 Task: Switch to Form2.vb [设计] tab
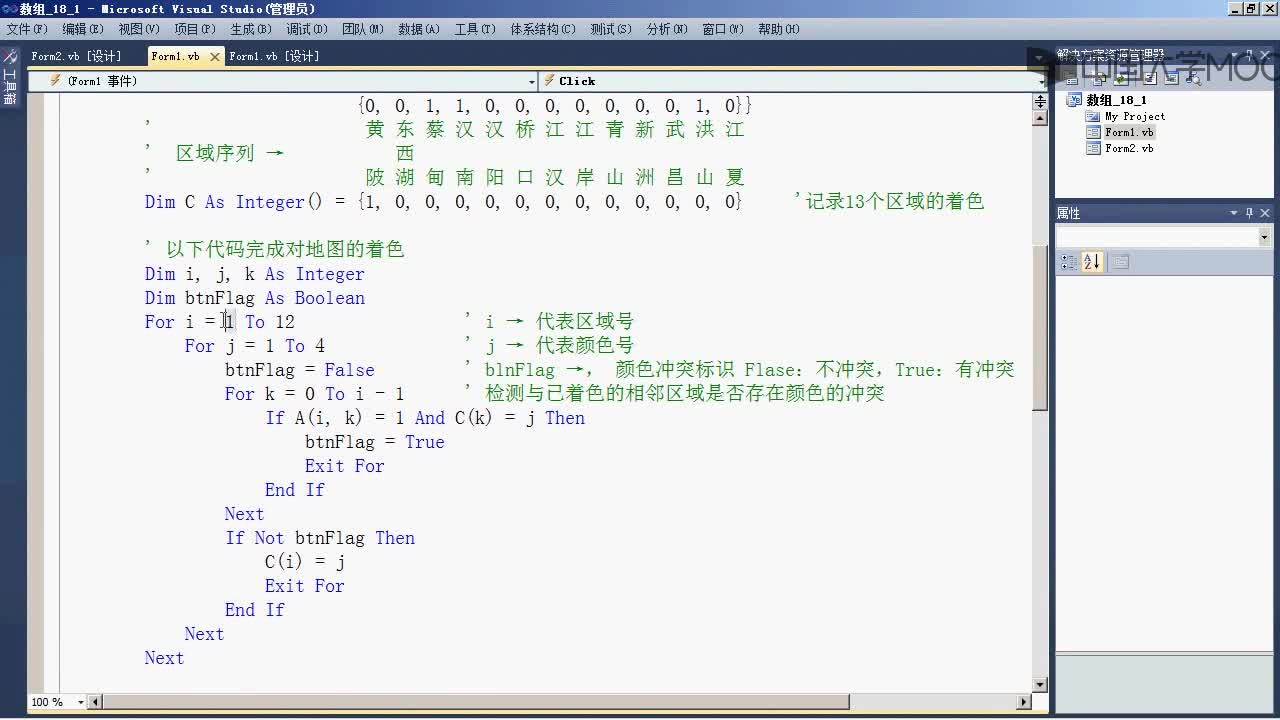[76, 57]
